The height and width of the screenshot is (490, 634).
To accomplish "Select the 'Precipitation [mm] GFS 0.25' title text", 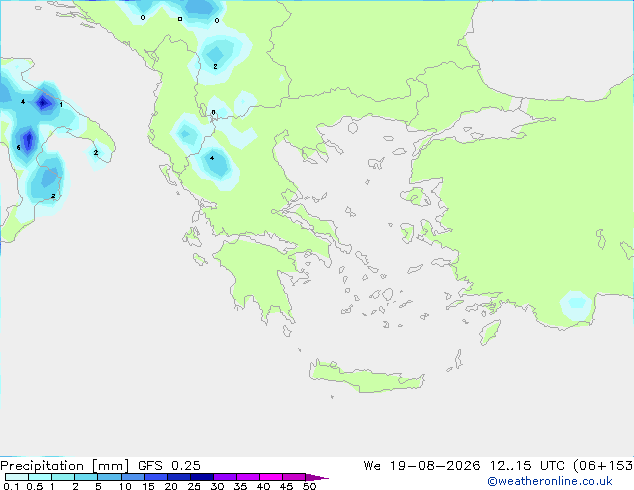I will tap(100, 466).
